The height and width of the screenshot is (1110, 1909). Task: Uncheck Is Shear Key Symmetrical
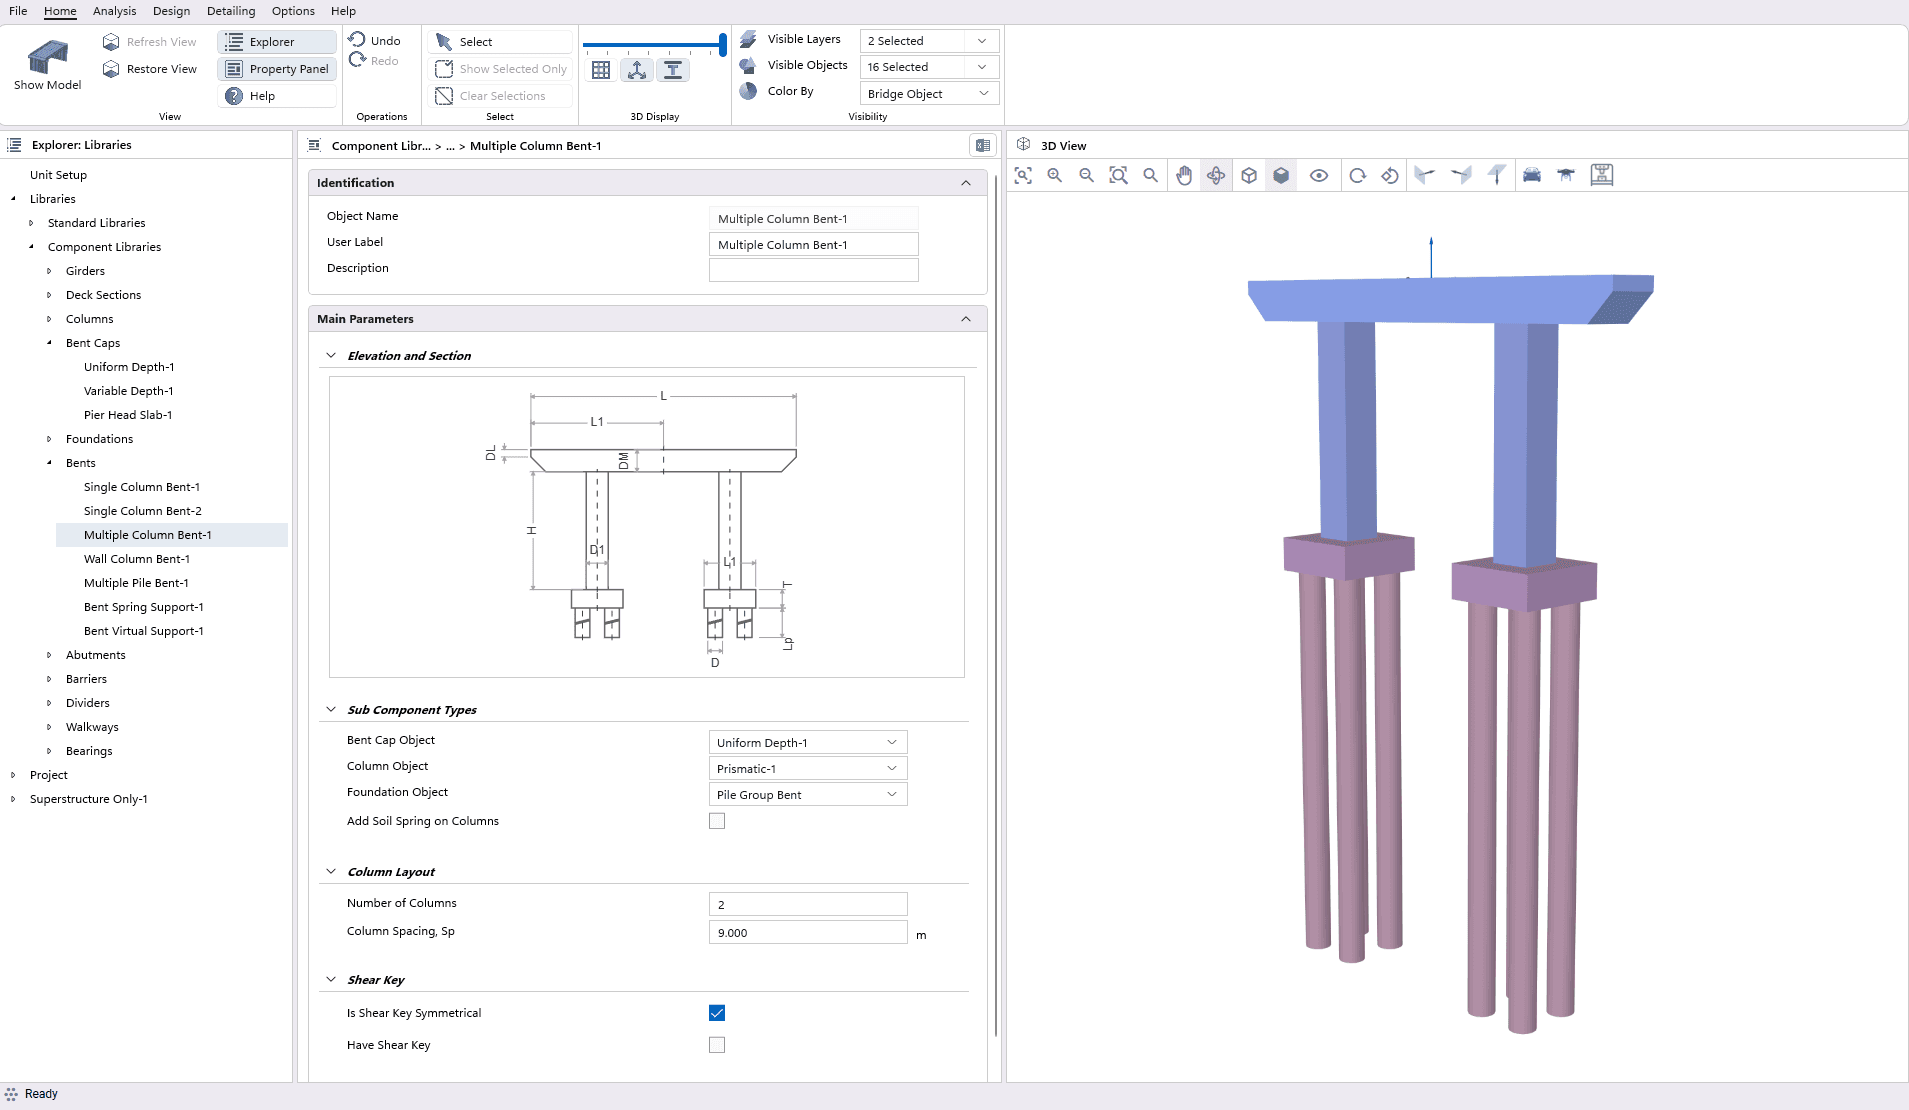717,1013
